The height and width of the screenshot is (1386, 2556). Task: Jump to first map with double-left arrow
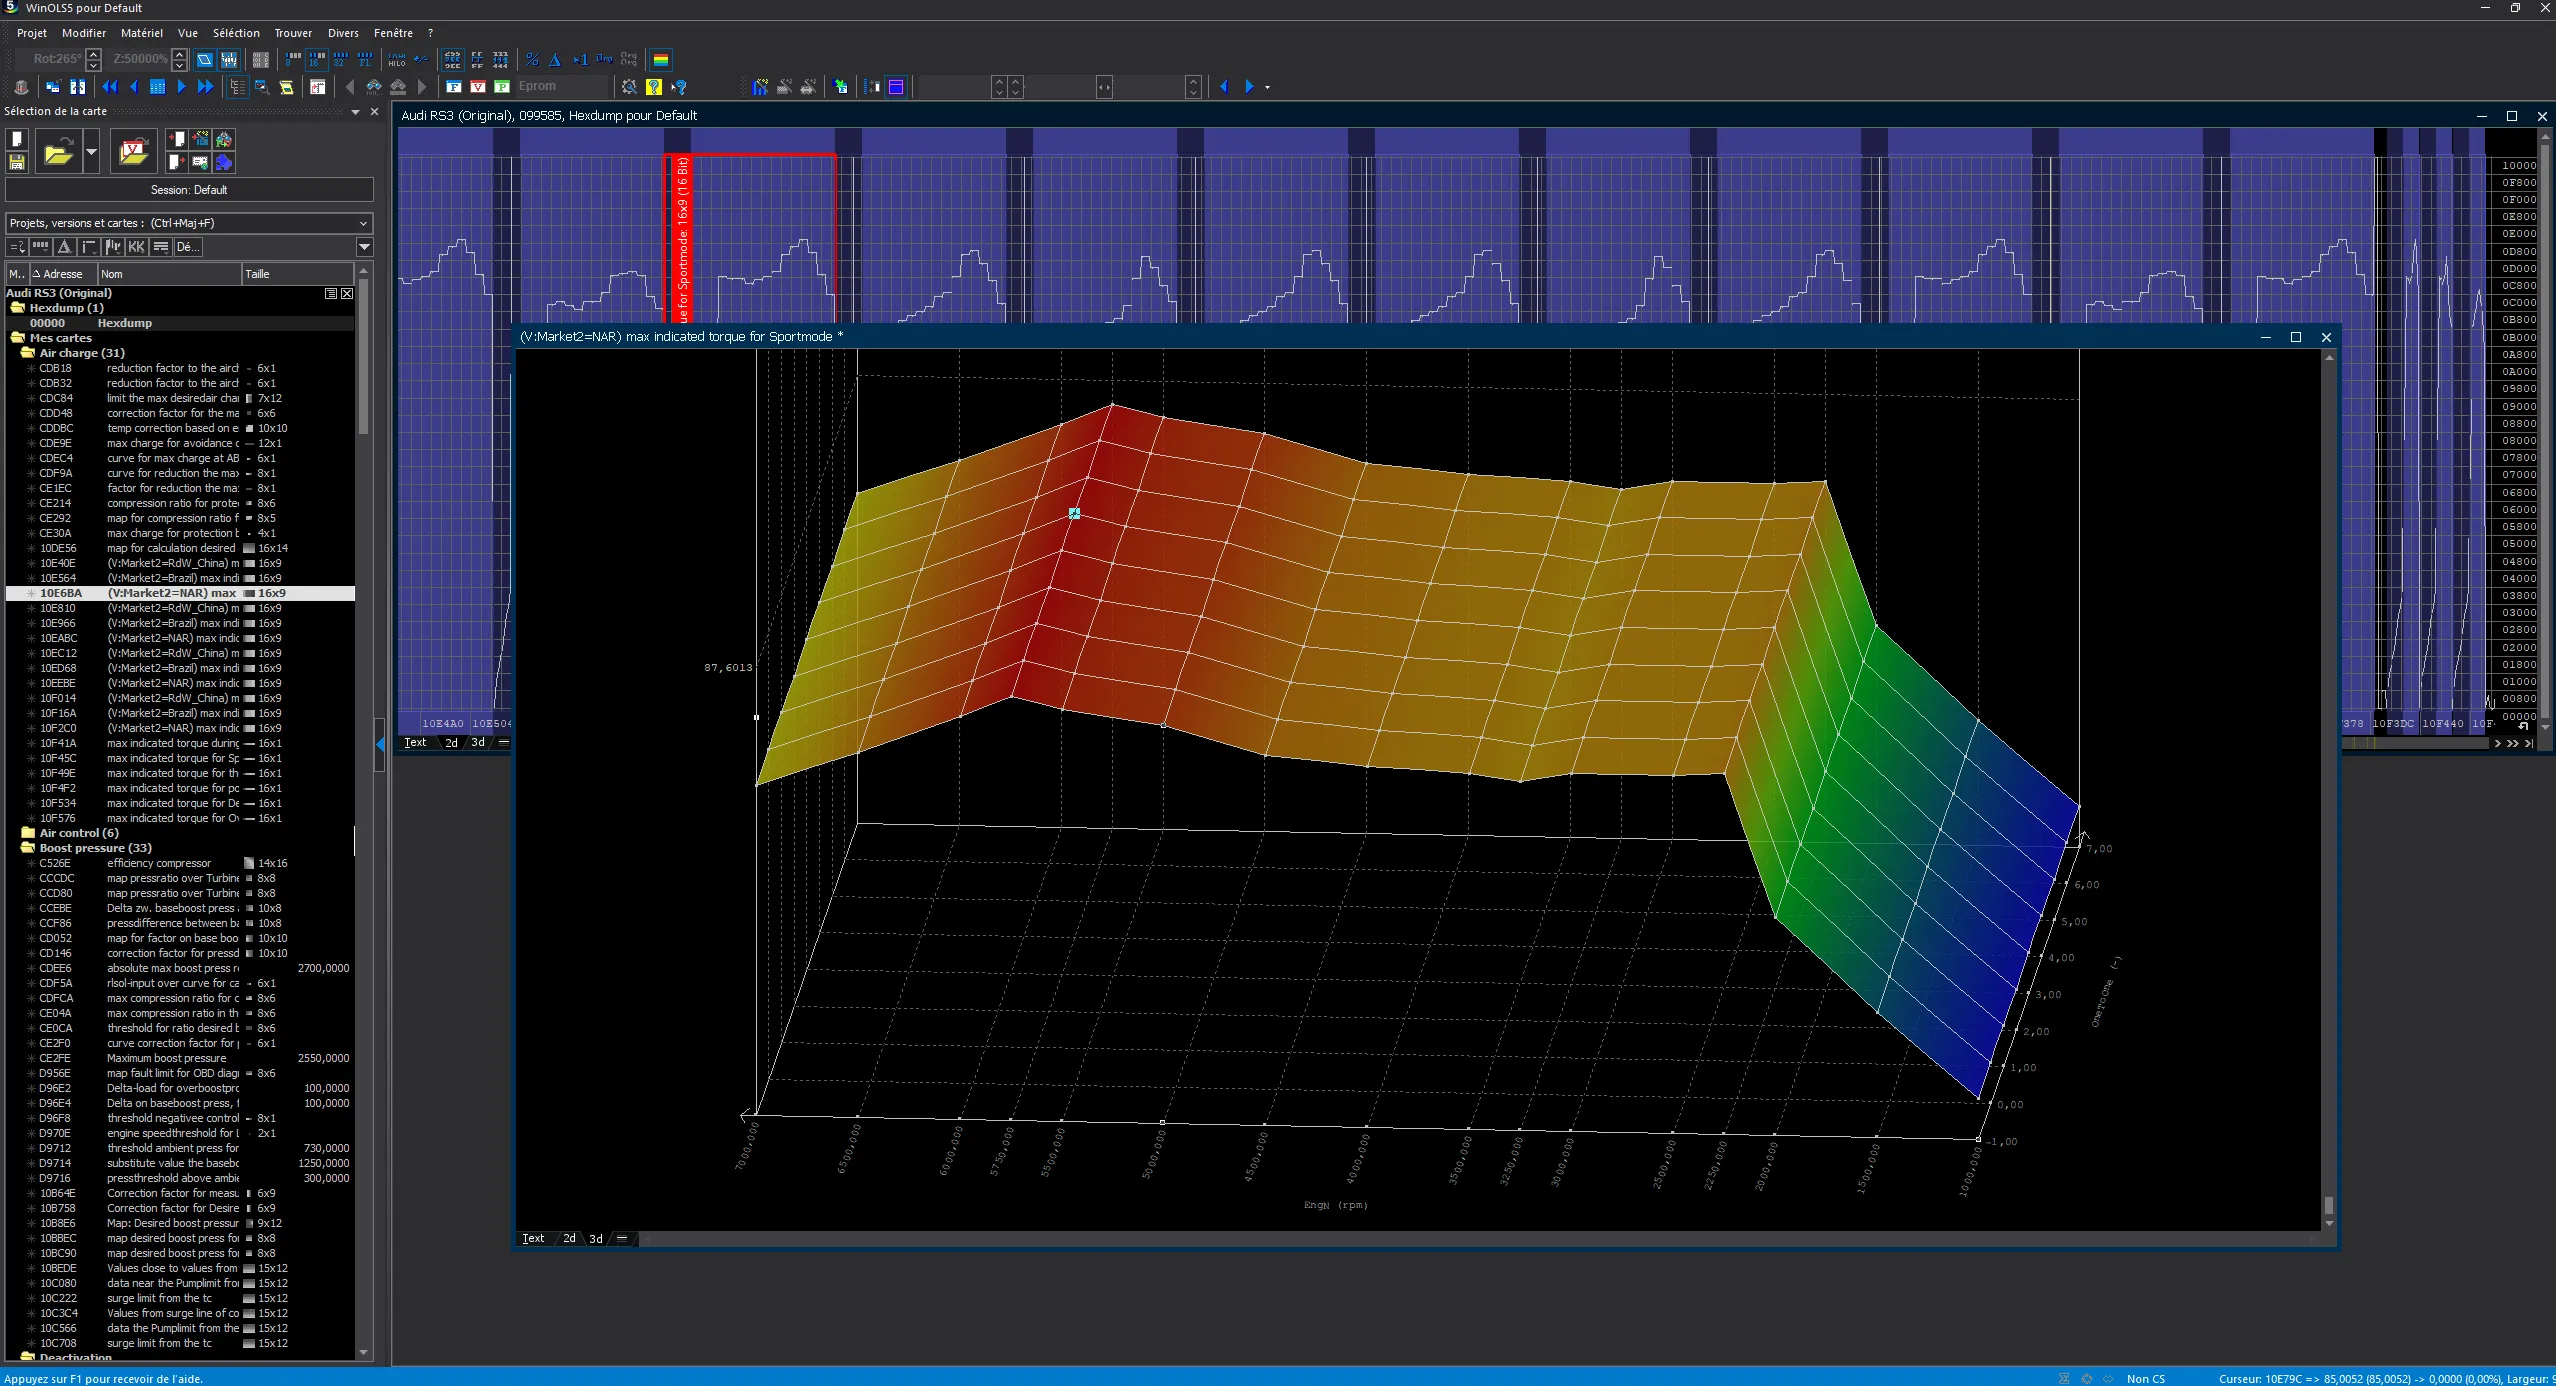[110, 87]
